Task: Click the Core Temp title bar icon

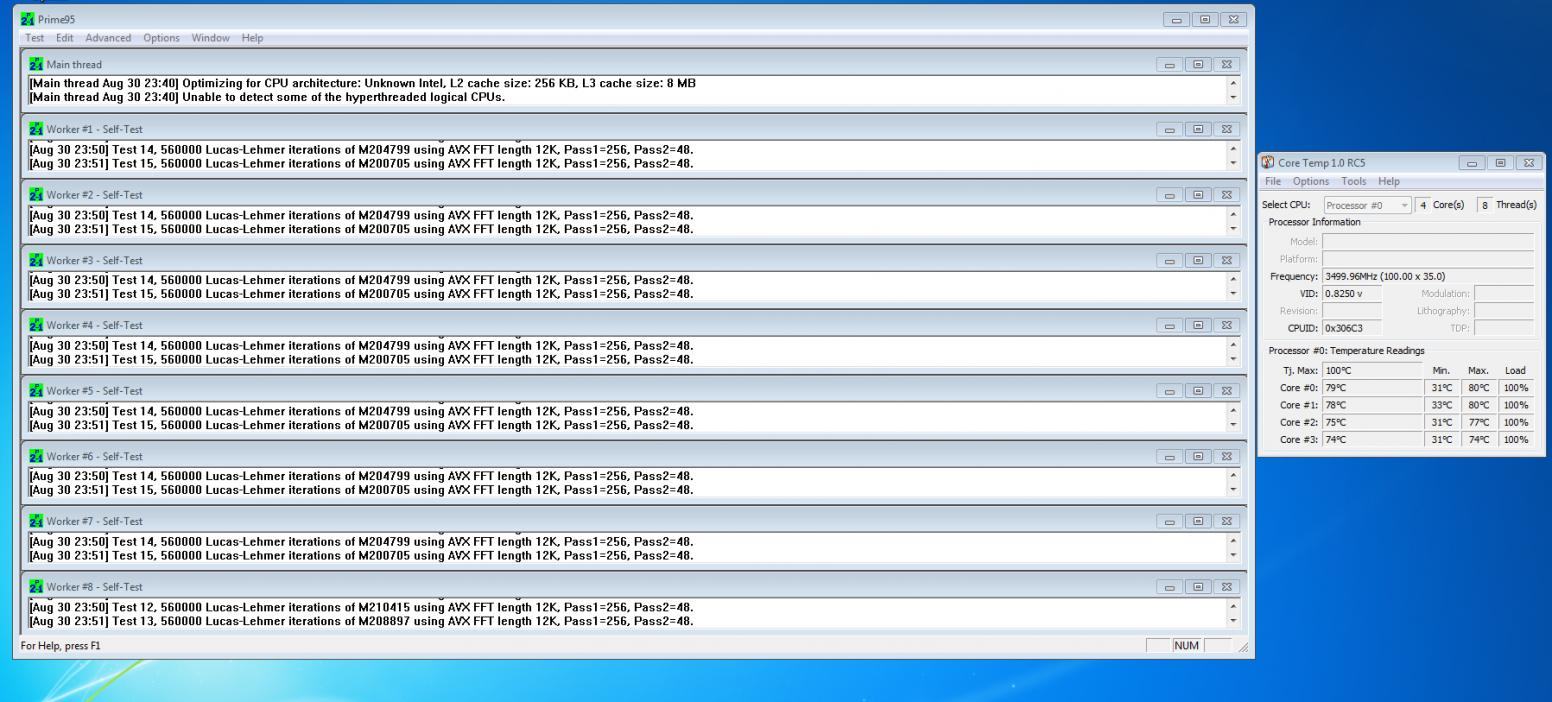Action: pyautogui.click(x=1269, y=163)
